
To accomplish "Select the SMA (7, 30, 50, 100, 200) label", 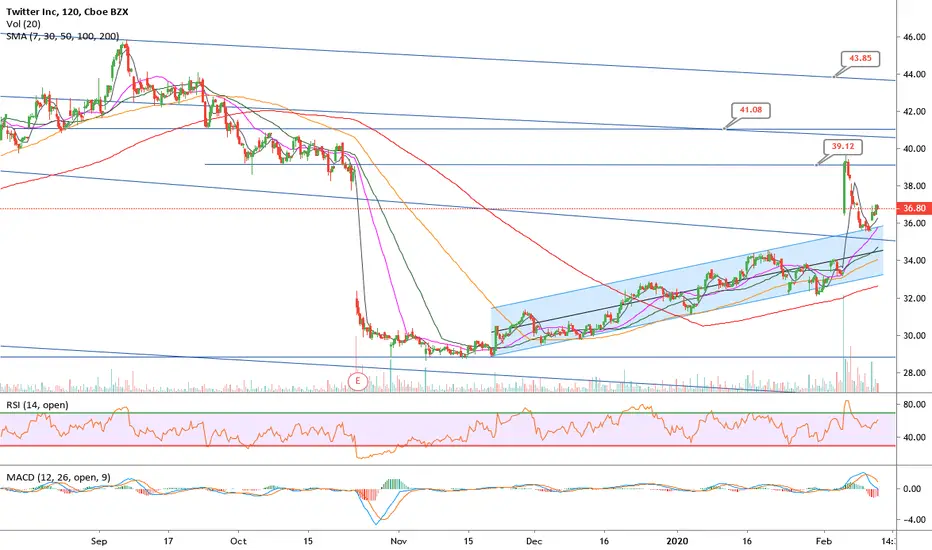I will click(62, 36).
